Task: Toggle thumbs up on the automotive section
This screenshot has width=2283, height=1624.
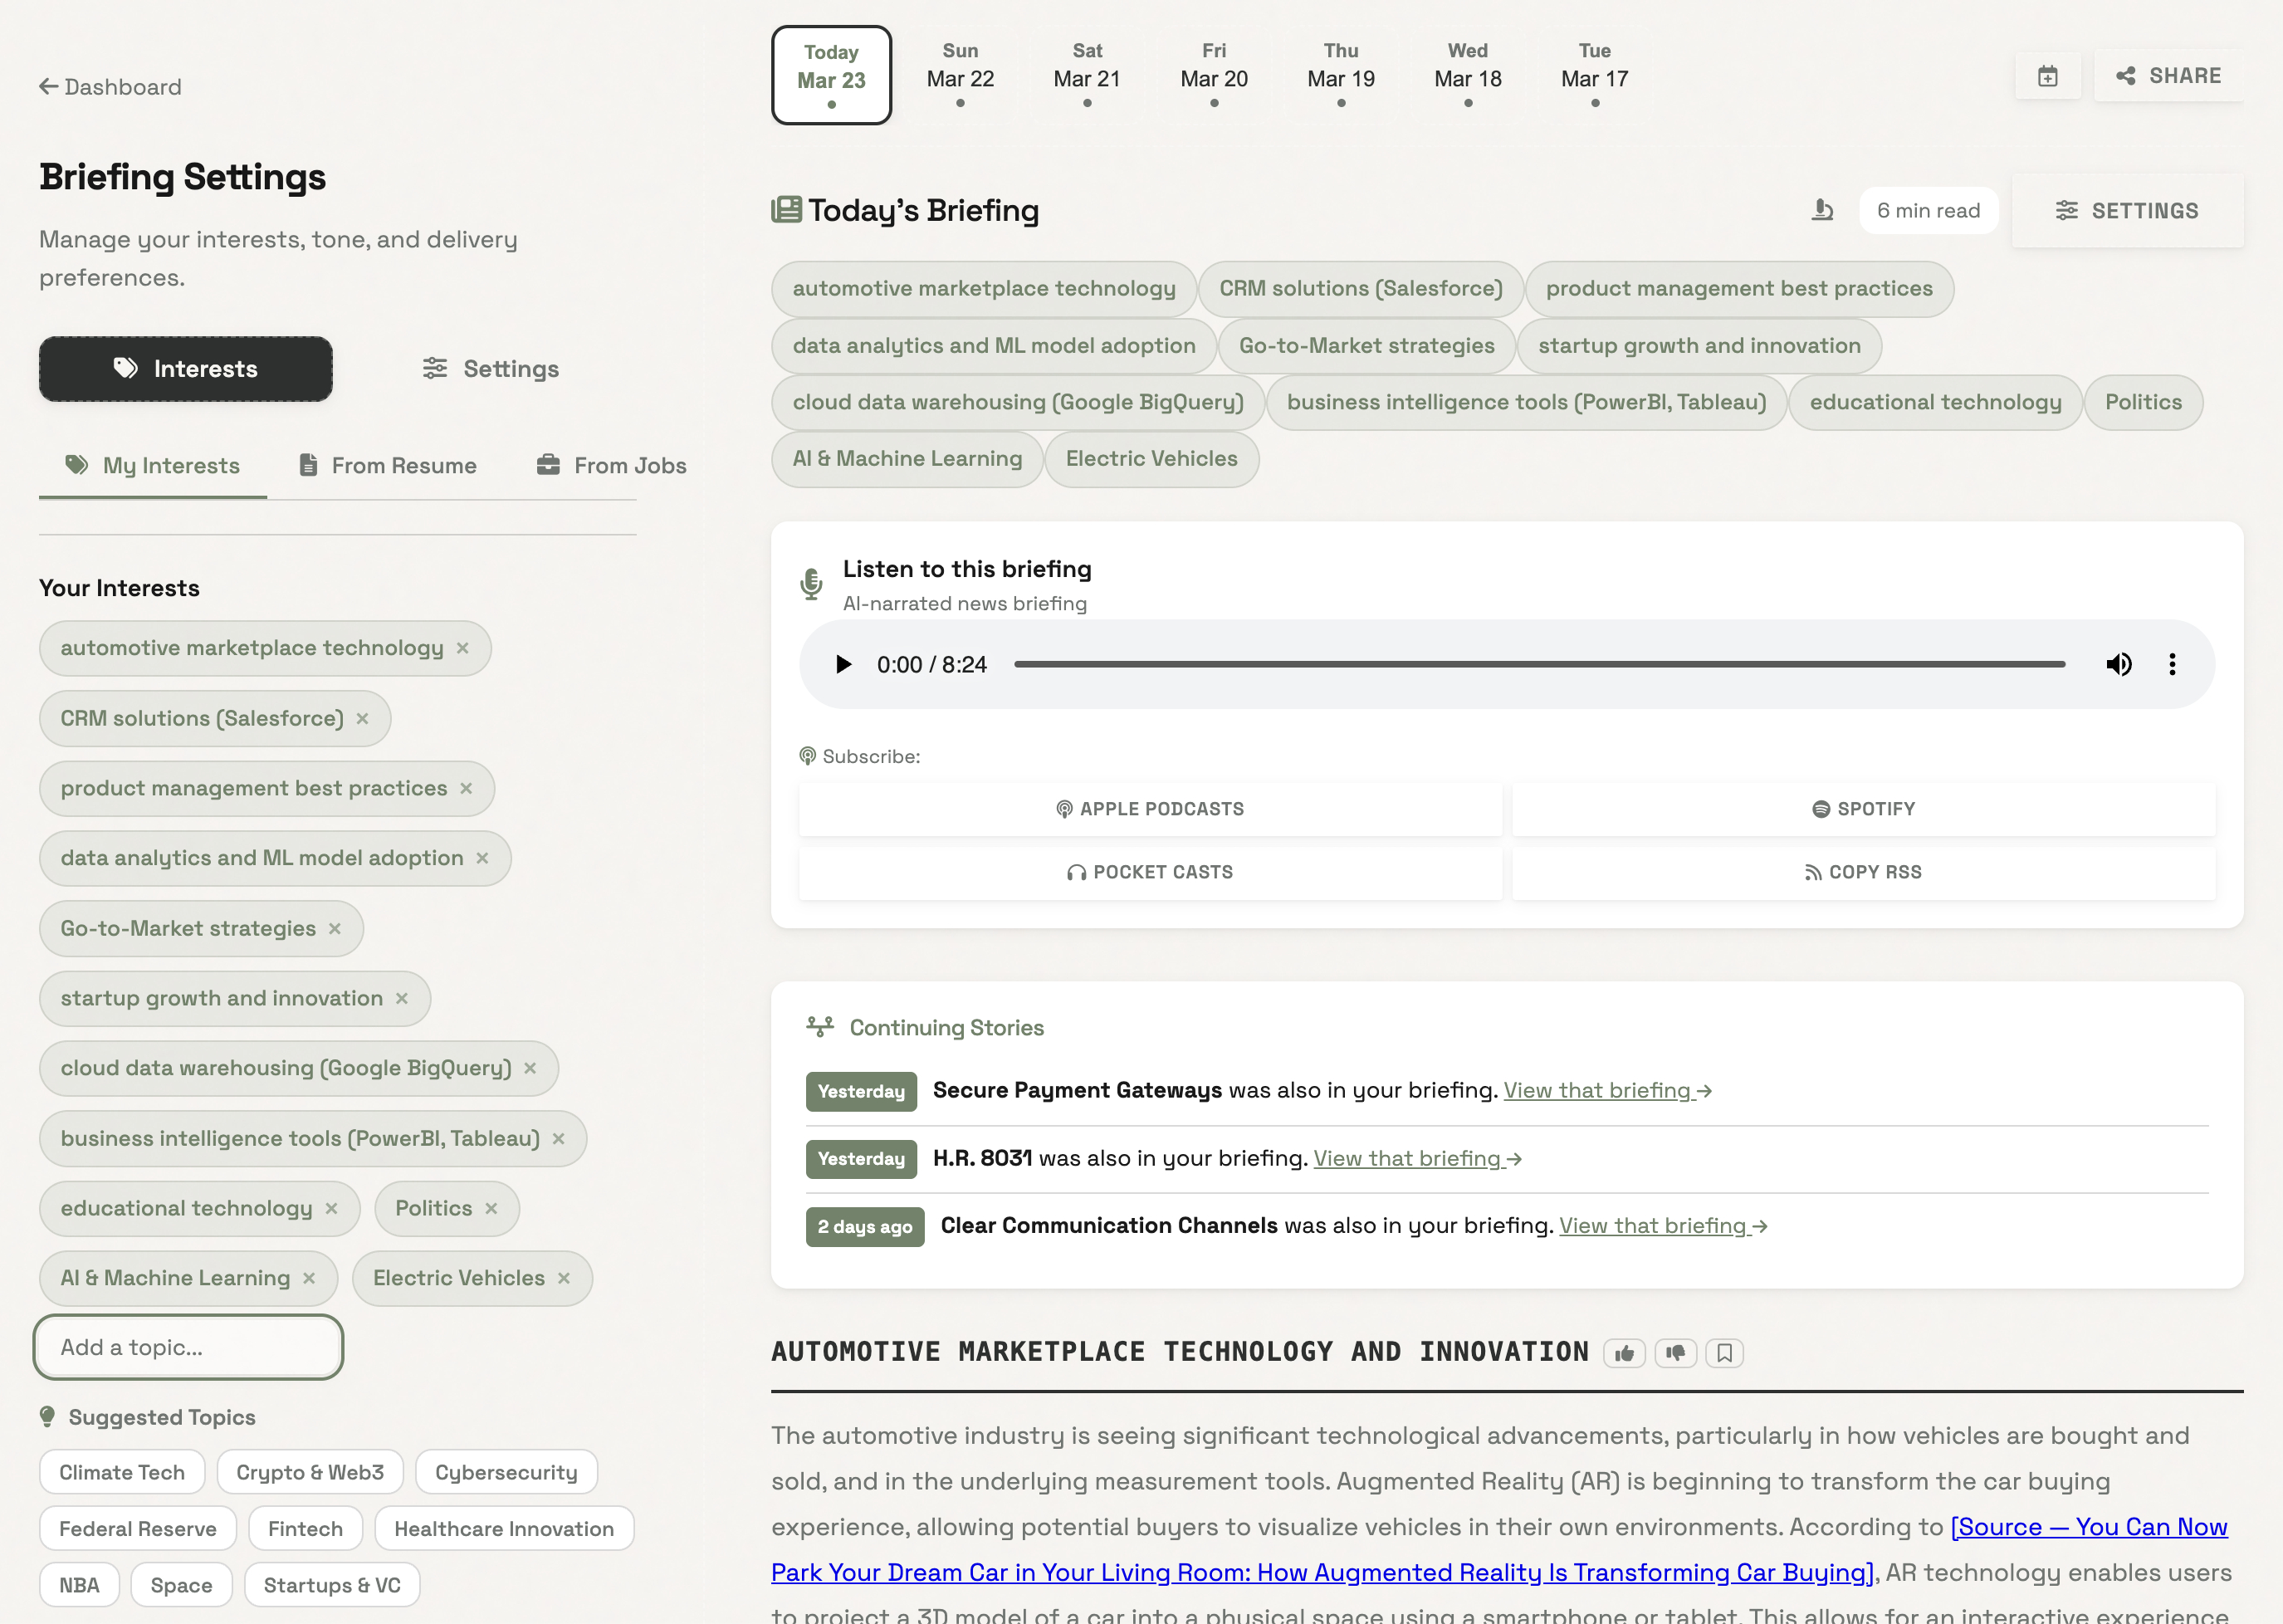Action: pos(1624,1352)
